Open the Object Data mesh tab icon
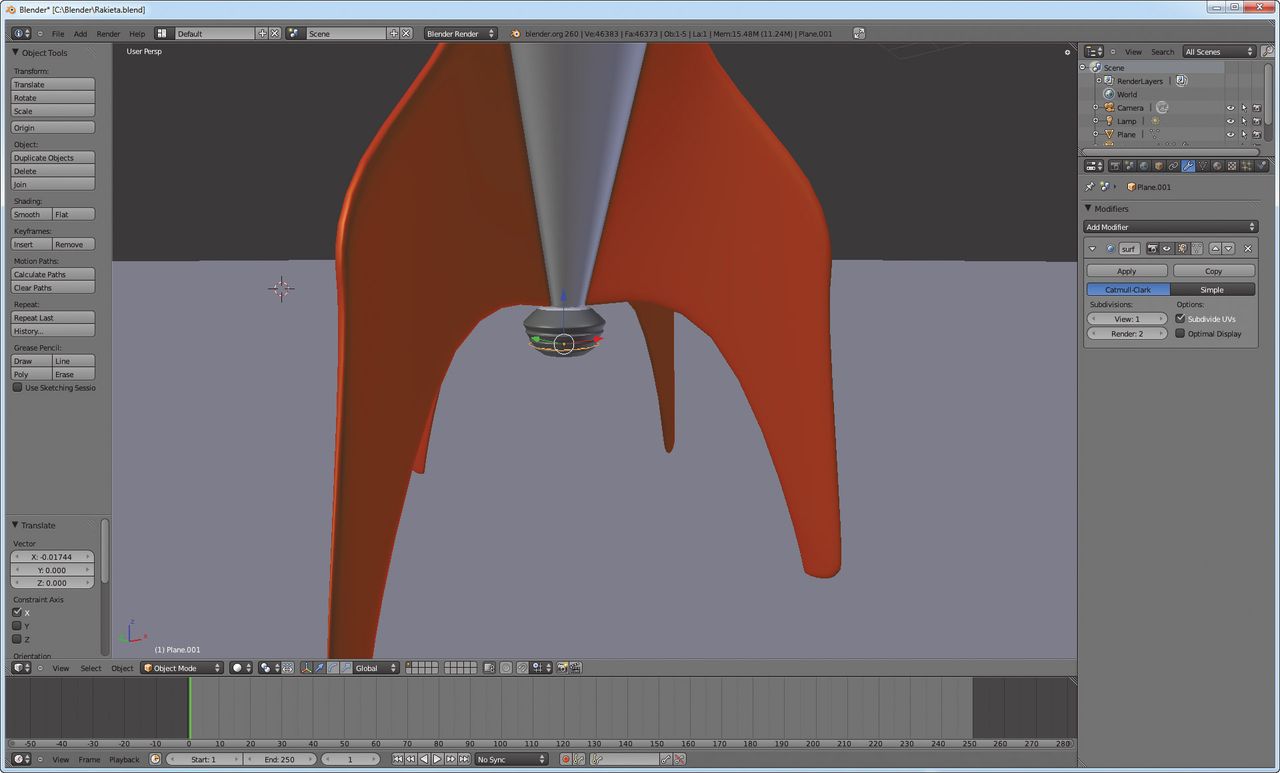Viewport: 1280px width, 773px height. click(1203, 166)
